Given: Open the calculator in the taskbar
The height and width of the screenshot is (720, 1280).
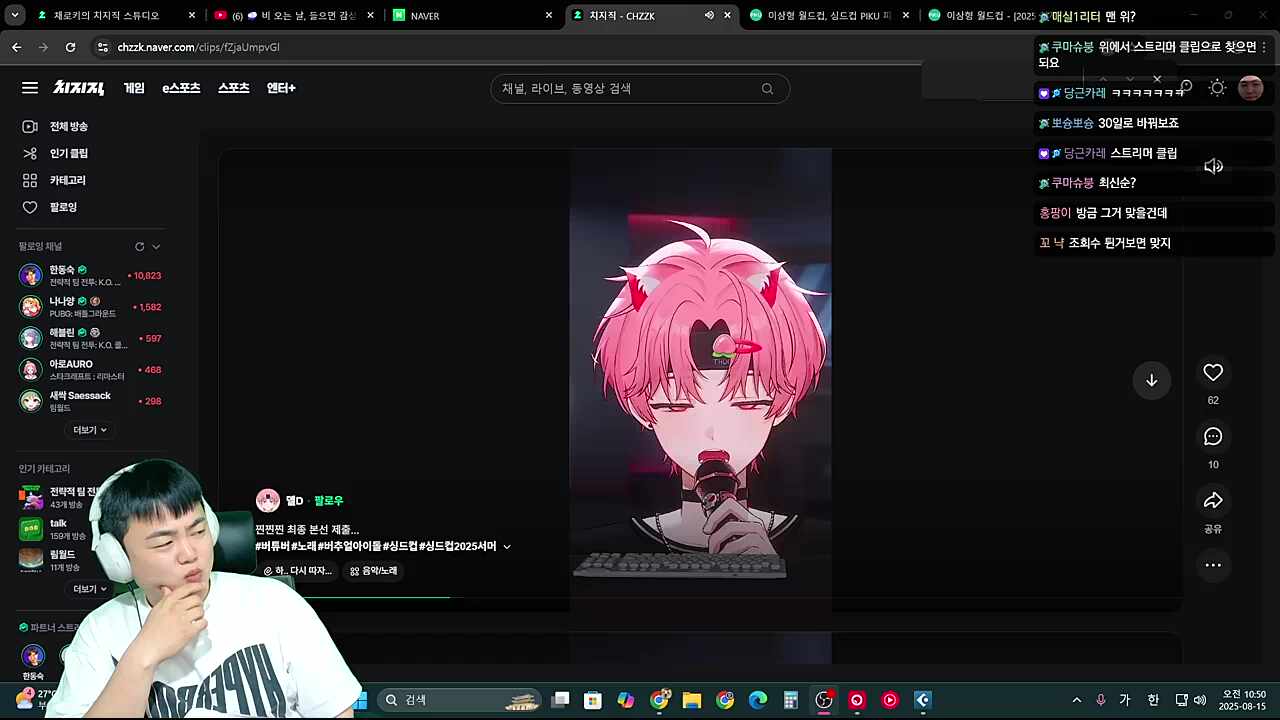Looking at the screenshot, I should click(x=791, y=700).
